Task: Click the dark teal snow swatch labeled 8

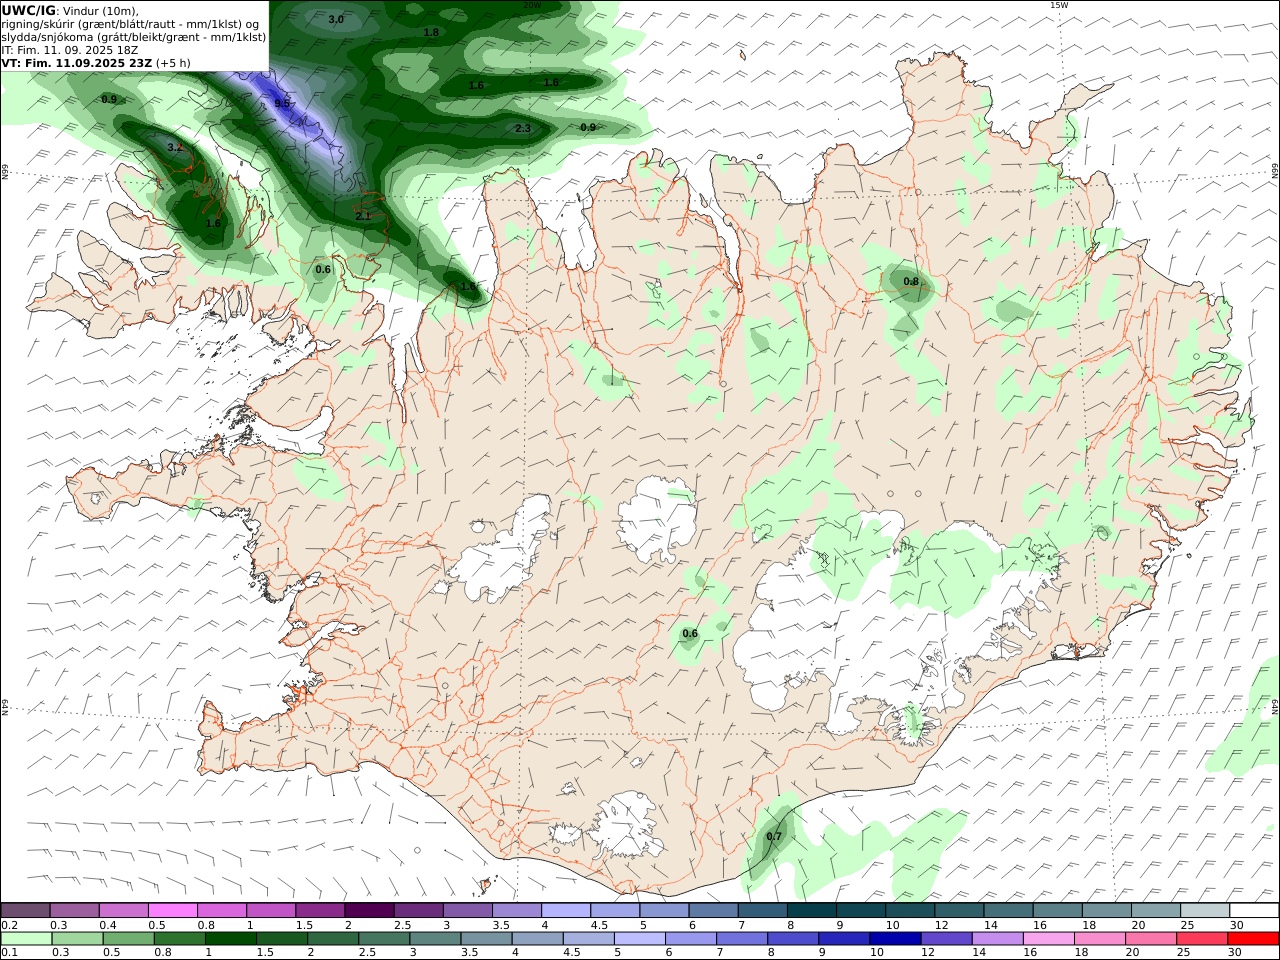Action: pyautogui.click(x=812, y=910)
